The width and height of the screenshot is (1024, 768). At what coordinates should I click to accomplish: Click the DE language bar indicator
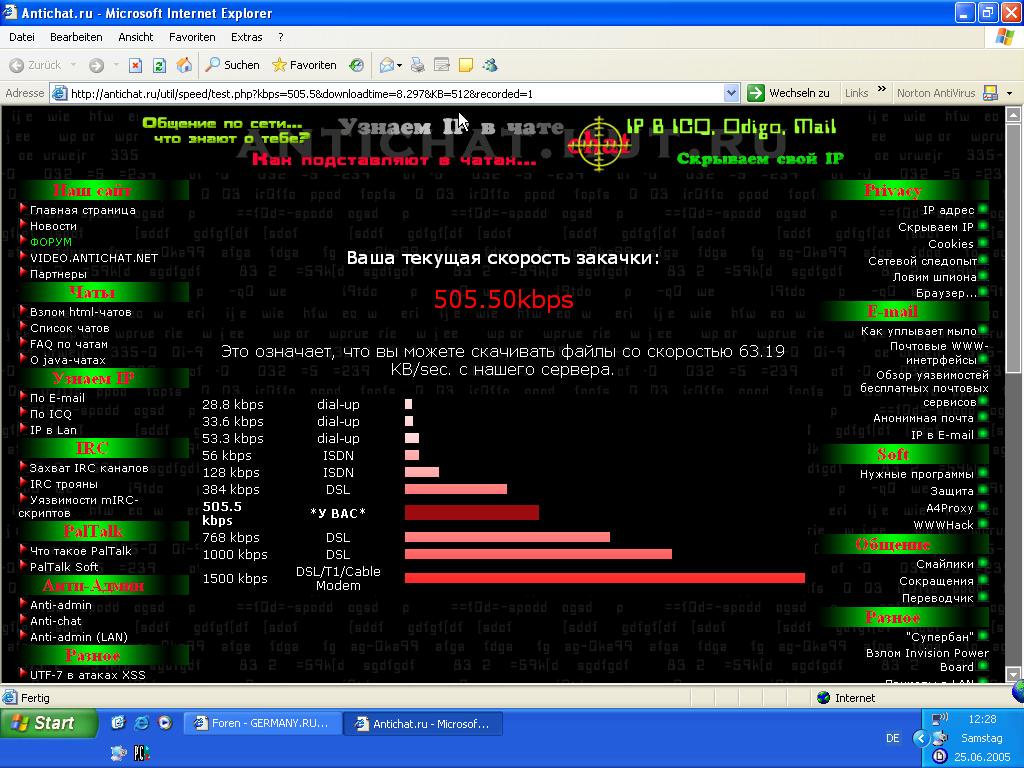coord(892,739)
